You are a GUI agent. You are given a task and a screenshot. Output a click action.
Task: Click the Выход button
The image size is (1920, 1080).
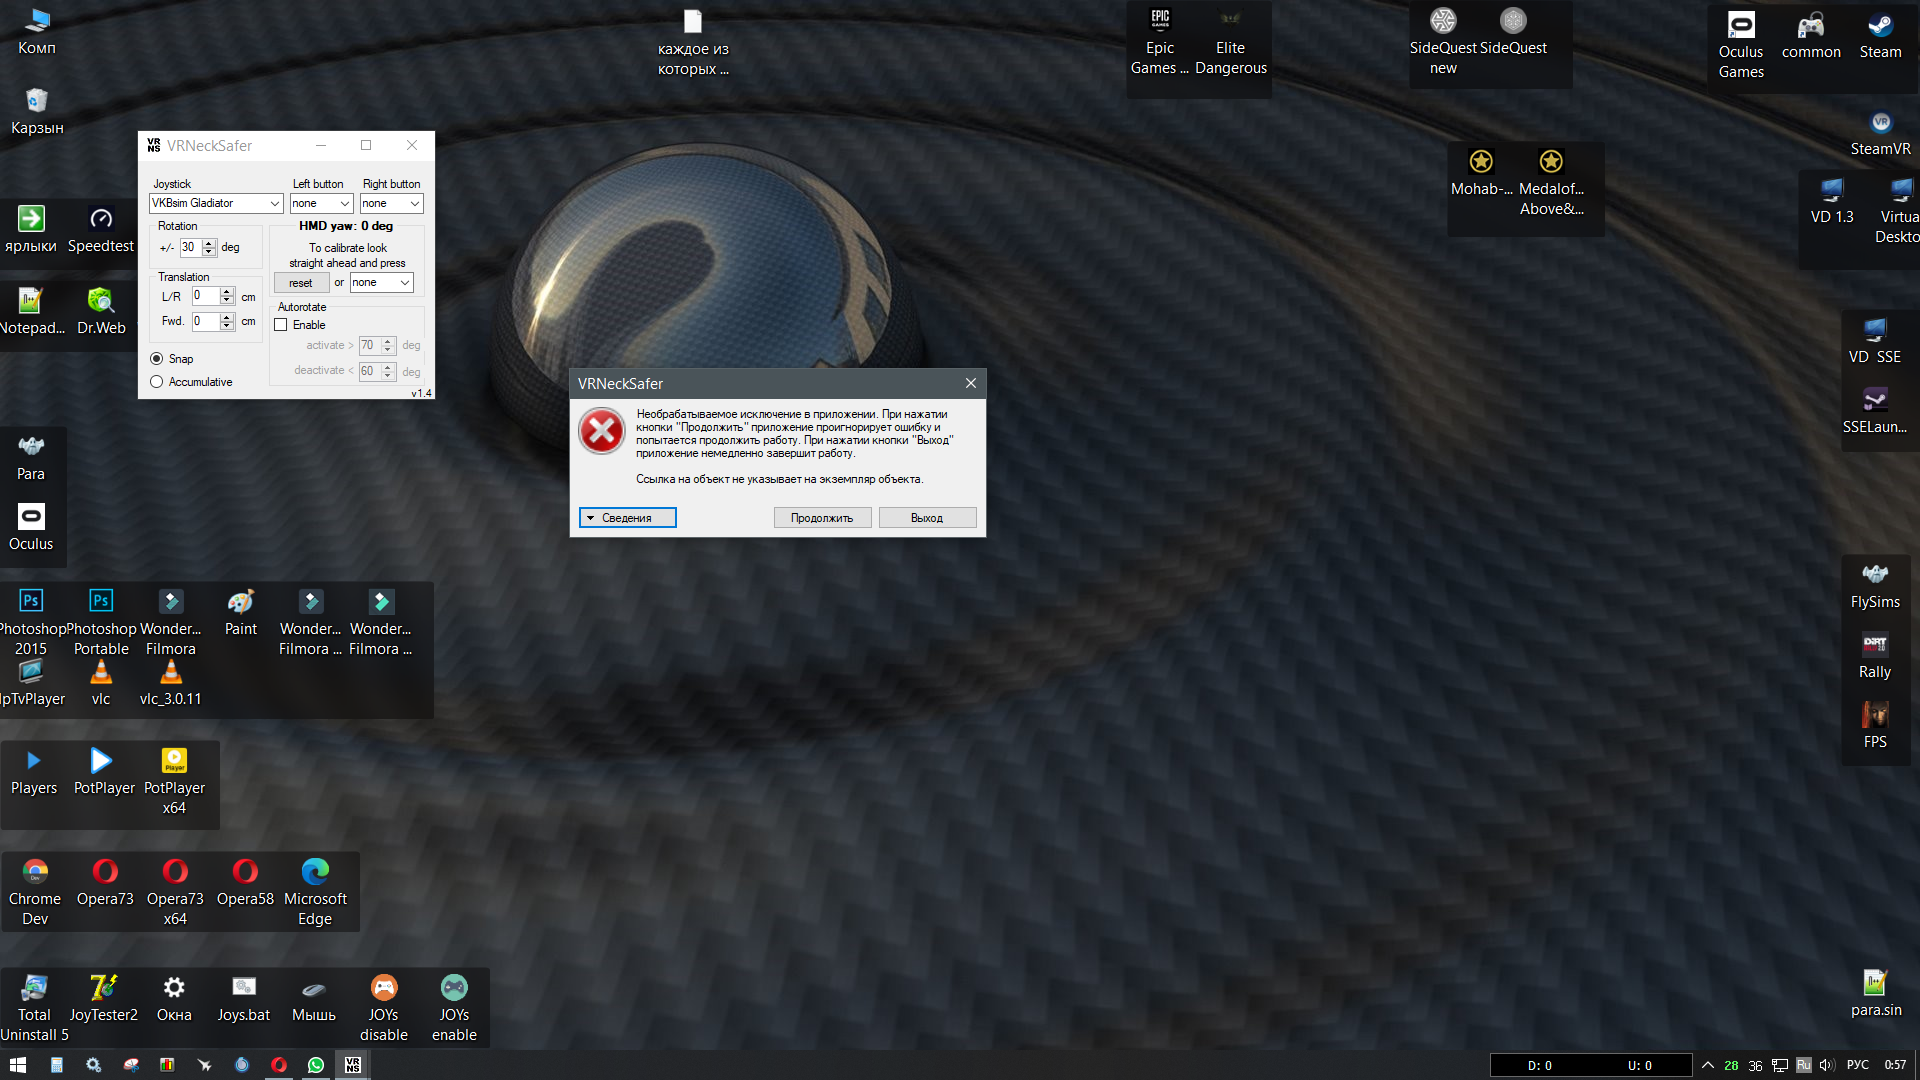pyautogui.click(x=927, y=518)
